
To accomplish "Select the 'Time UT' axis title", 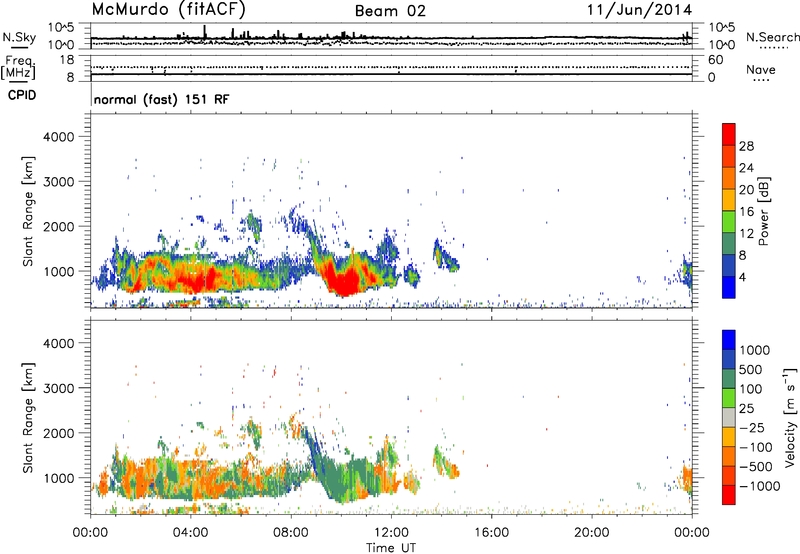I will point(391,548).
